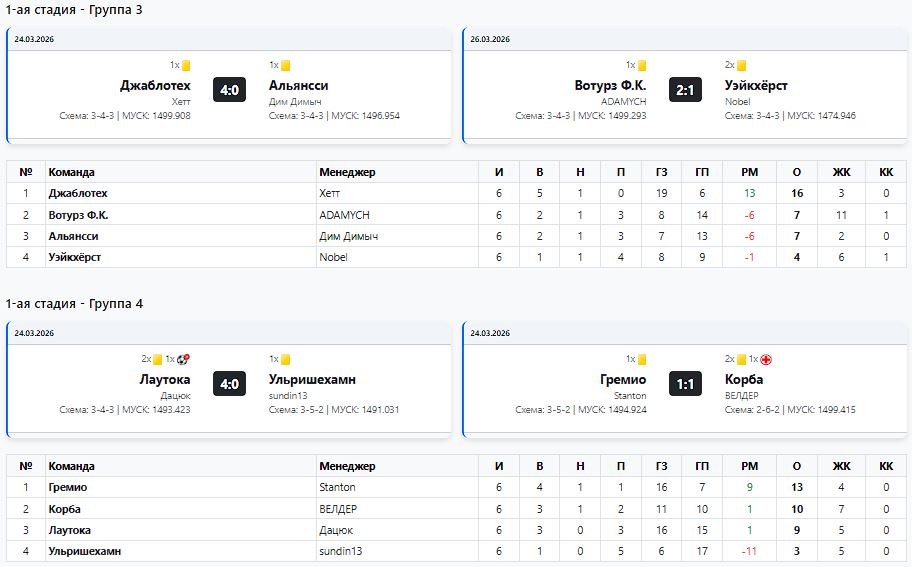Click the Менеджер column header in Group 4
This screenshot has width=912, height=567.
(347, 466)
